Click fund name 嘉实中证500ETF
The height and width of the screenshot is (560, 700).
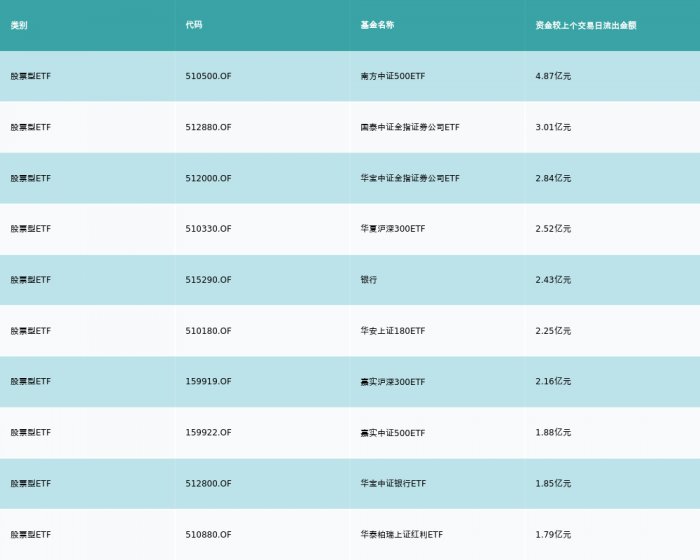[393, 433]
